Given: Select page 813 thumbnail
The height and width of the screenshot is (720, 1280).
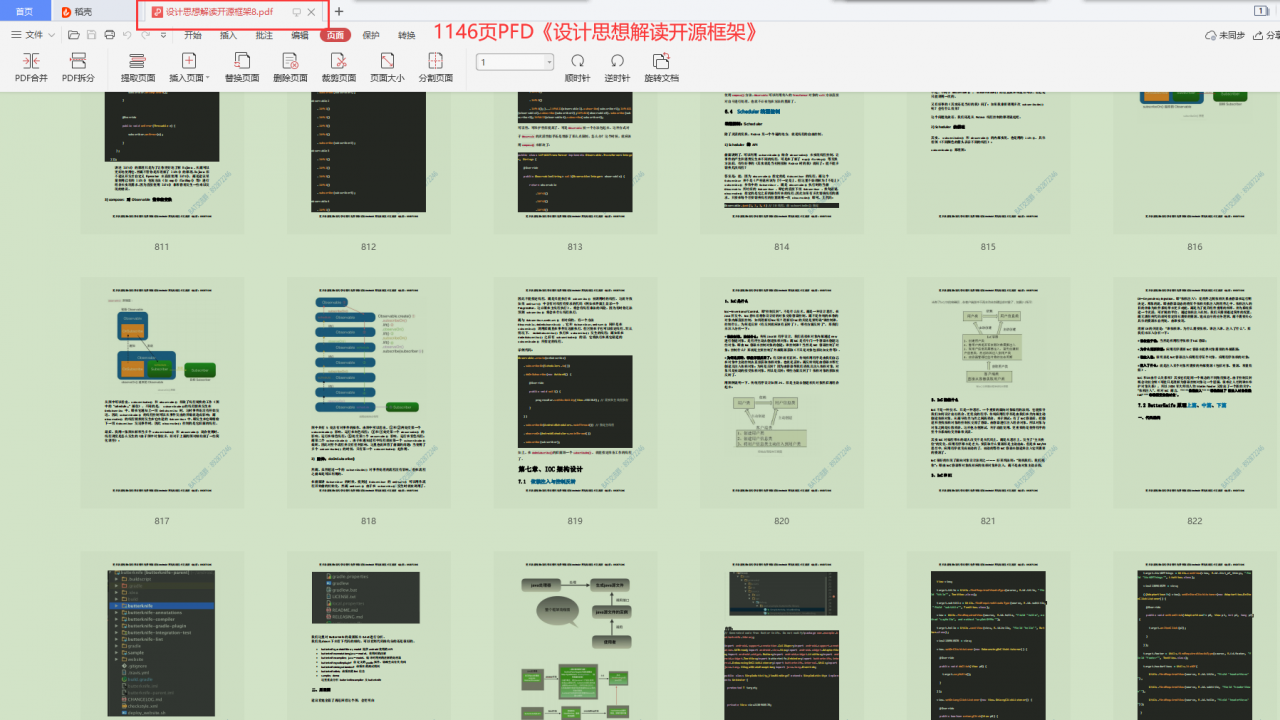Looking at the screenshot, I should (x=575, y=163).
